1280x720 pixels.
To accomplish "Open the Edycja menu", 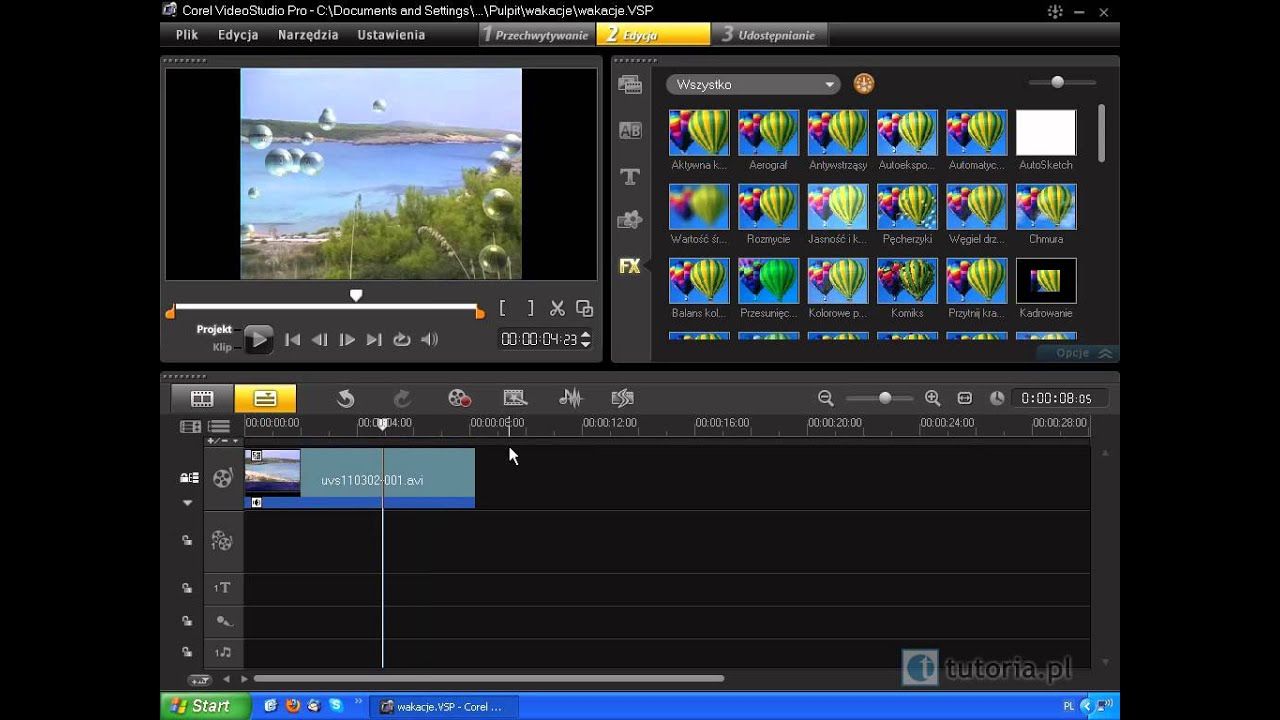I will pyautogui.click(x=238, y=34).
